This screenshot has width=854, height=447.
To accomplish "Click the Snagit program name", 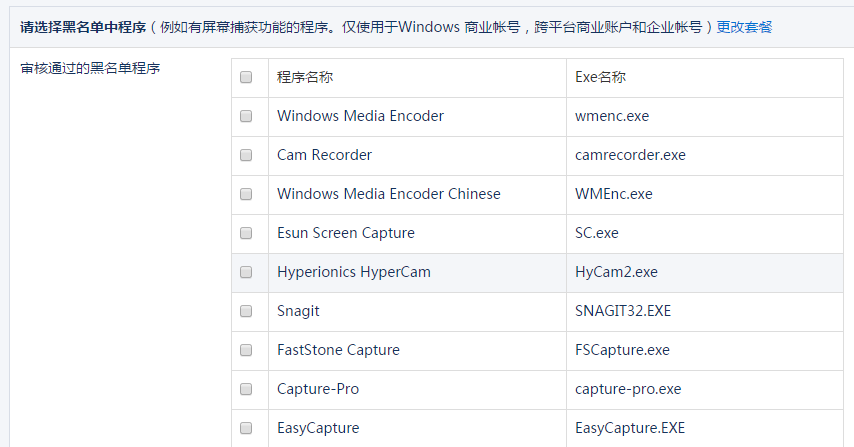I will [x=298, y=311].
